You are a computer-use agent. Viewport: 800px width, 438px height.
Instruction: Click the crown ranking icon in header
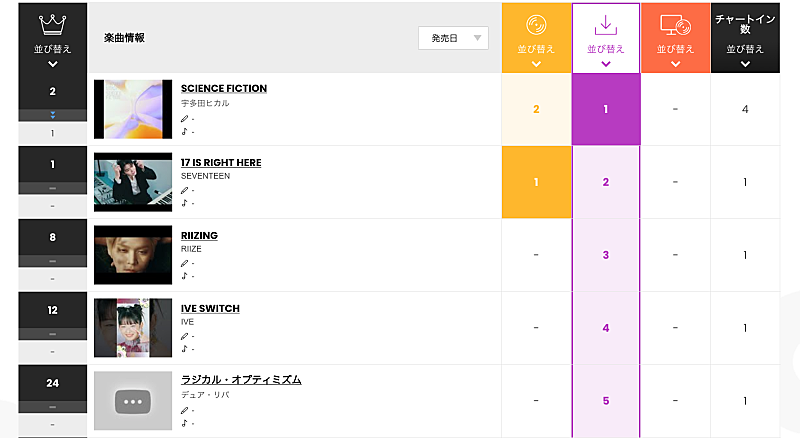[52, 25]
